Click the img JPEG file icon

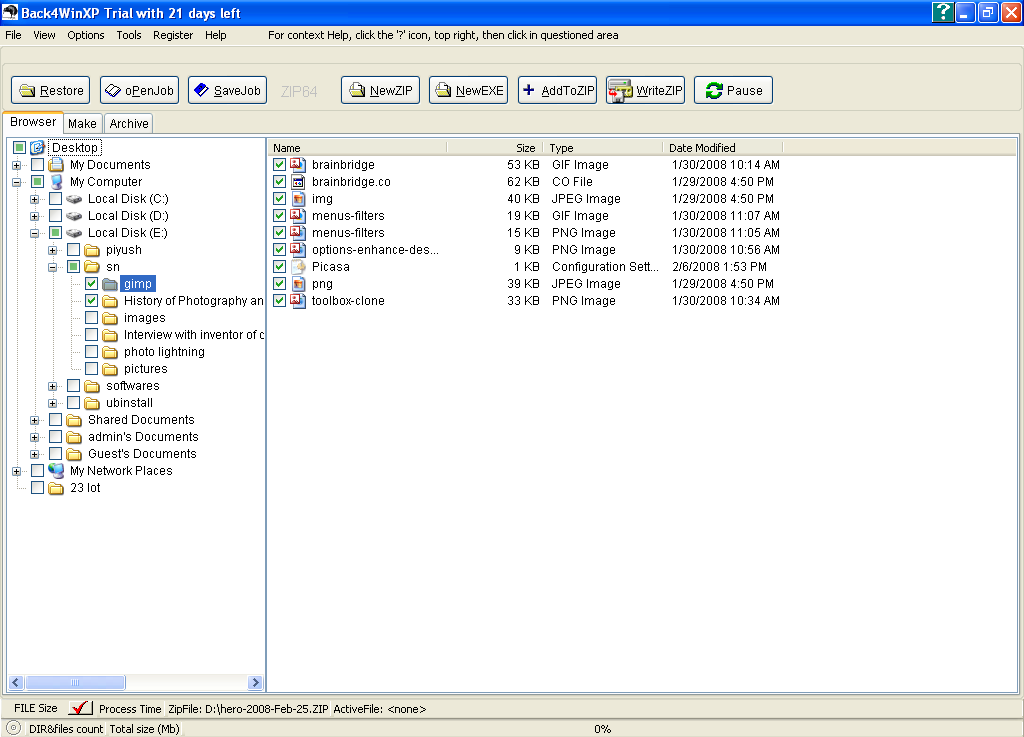tap(298, 198)
